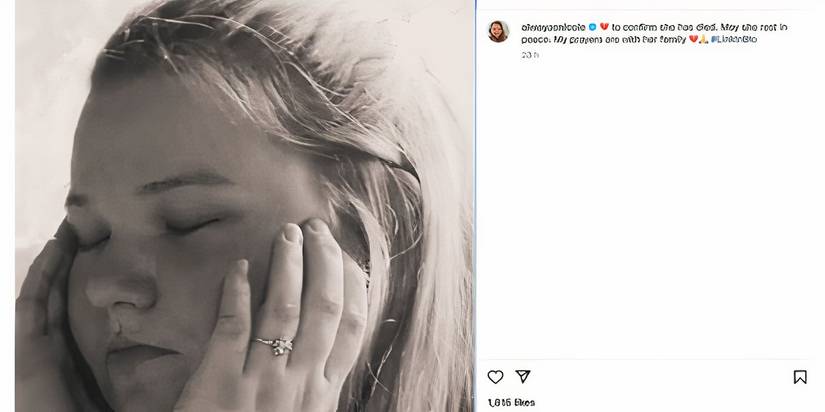
Task: Click the red heart emoji after "family"
Action: point(690,40)
